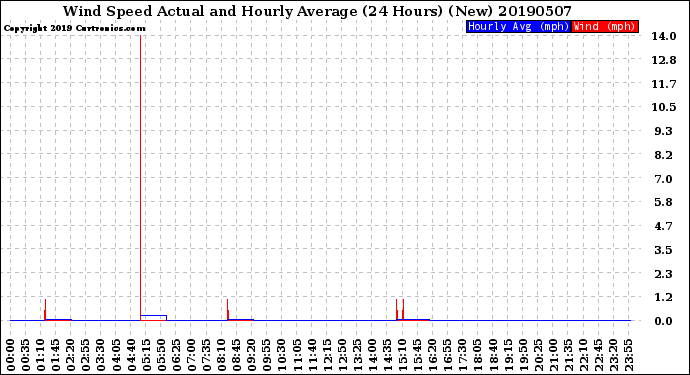Click the 16:55 time axis label

coord(448,355)
